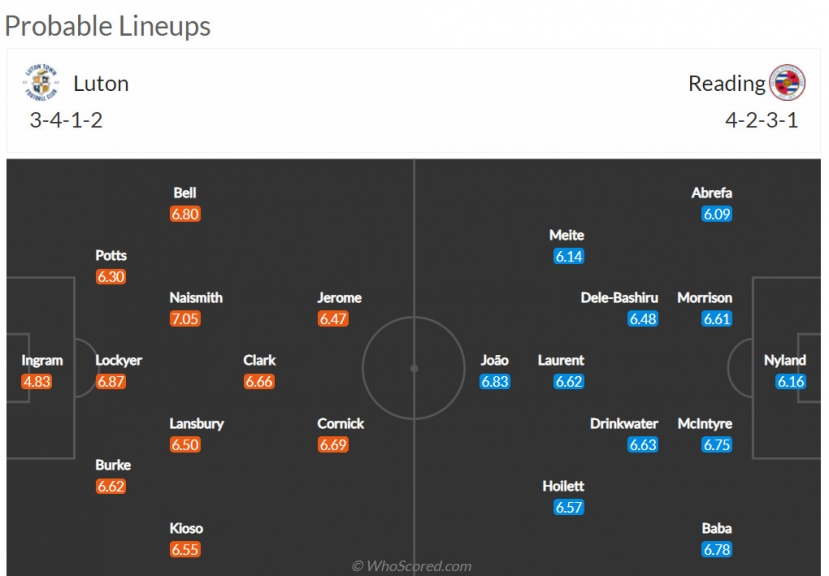Screen dimensions: 829x576
Task: Select Luton player Cornick
Action: pyautogui.click(x=340, y=424)
